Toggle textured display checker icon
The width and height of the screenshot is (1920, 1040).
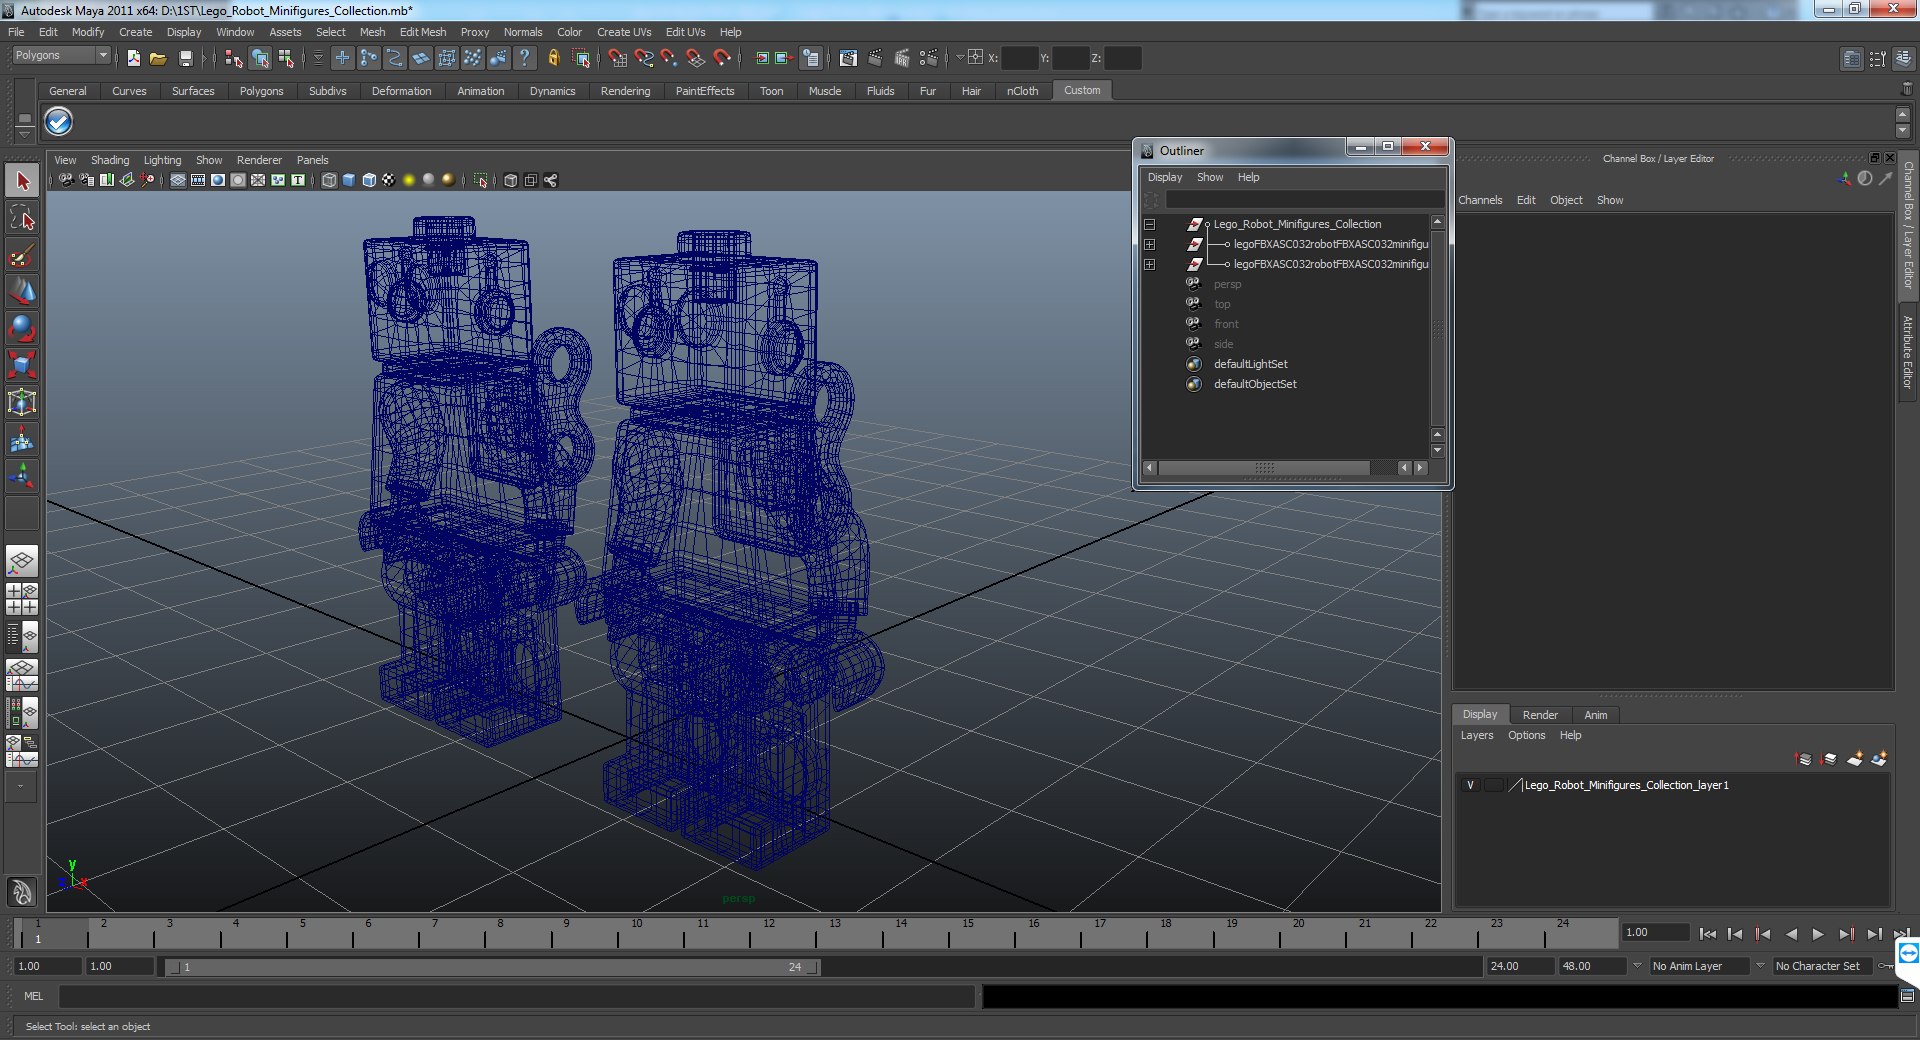point(389,180)
